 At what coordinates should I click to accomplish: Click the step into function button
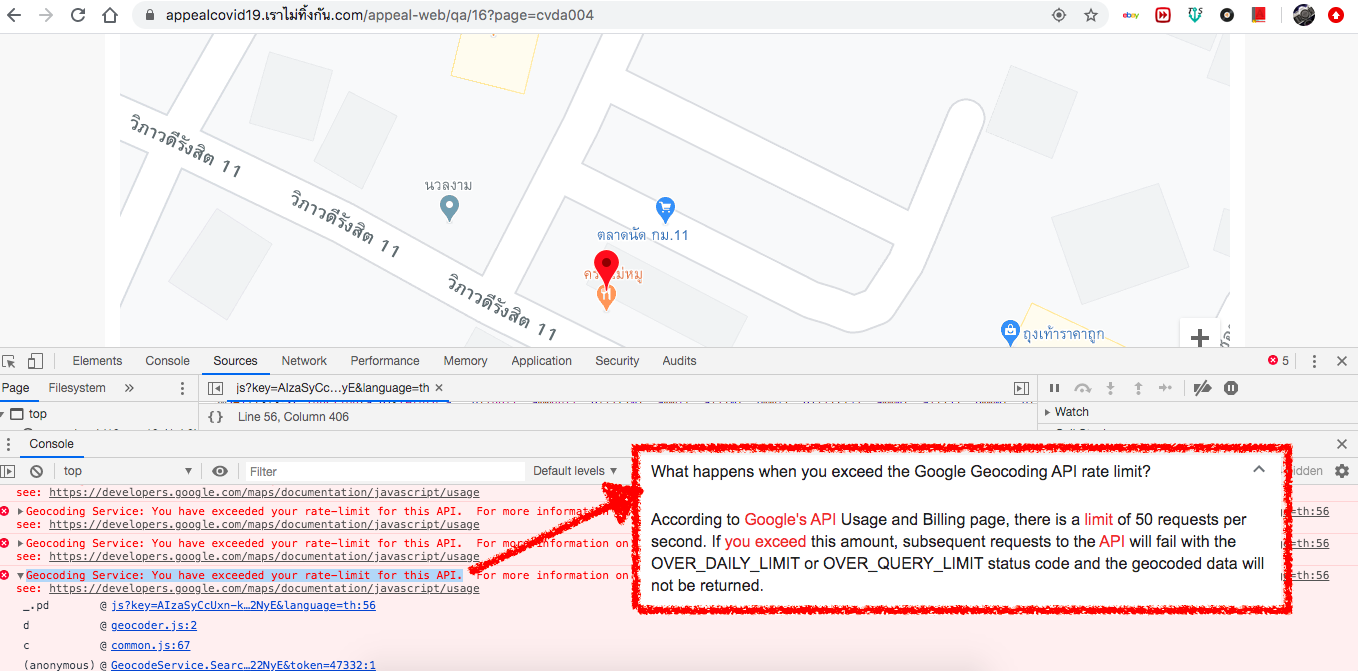[1110, 388]
